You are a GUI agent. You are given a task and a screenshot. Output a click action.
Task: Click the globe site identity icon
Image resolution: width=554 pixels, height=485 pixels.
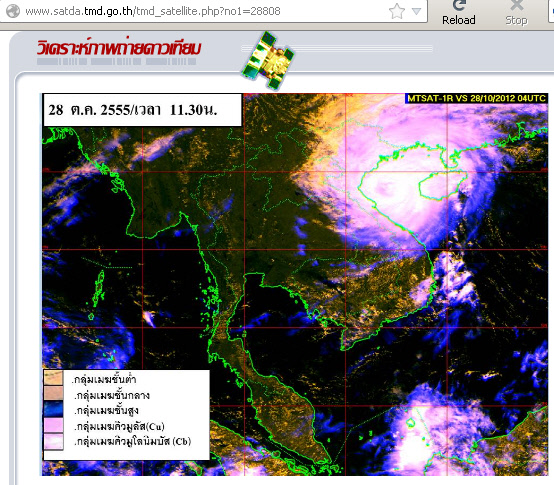click(13, 11)
